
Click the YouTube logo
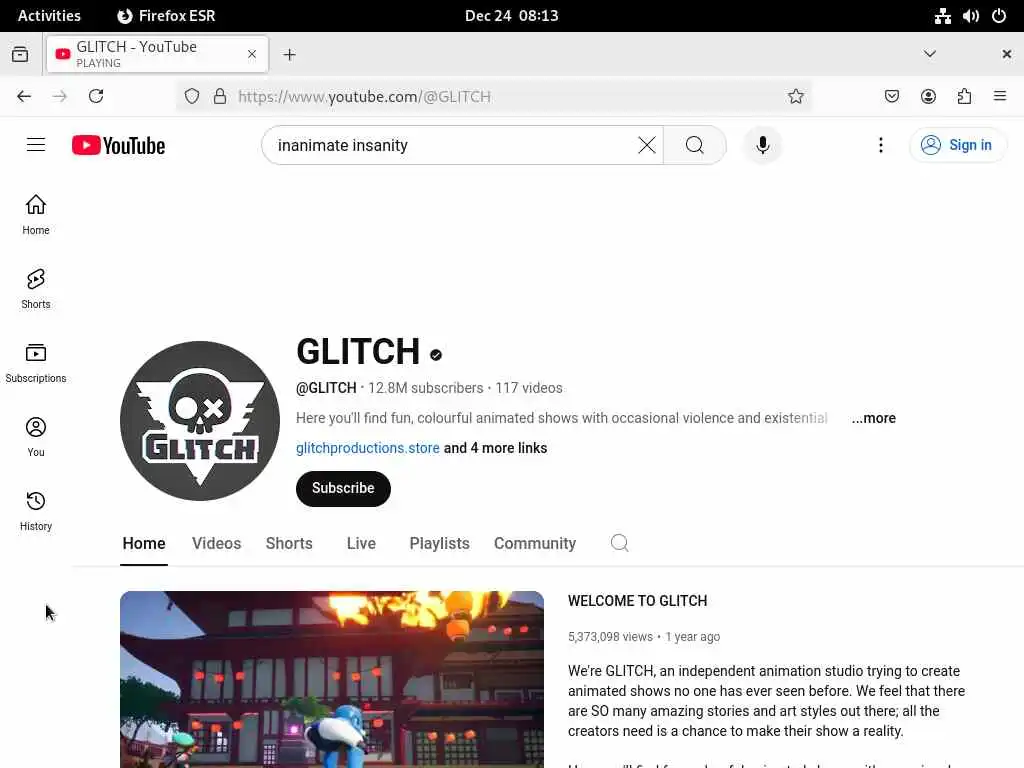(x=118, y=145)
